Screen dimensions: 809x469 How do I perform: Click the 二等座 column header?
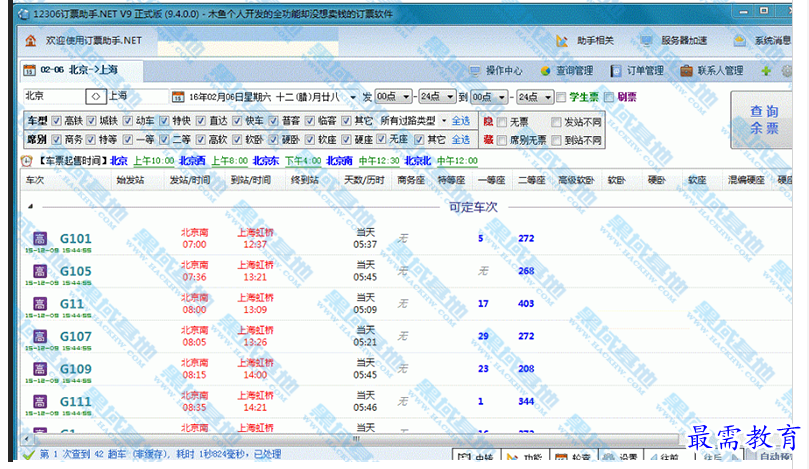[x=531, y=180]
